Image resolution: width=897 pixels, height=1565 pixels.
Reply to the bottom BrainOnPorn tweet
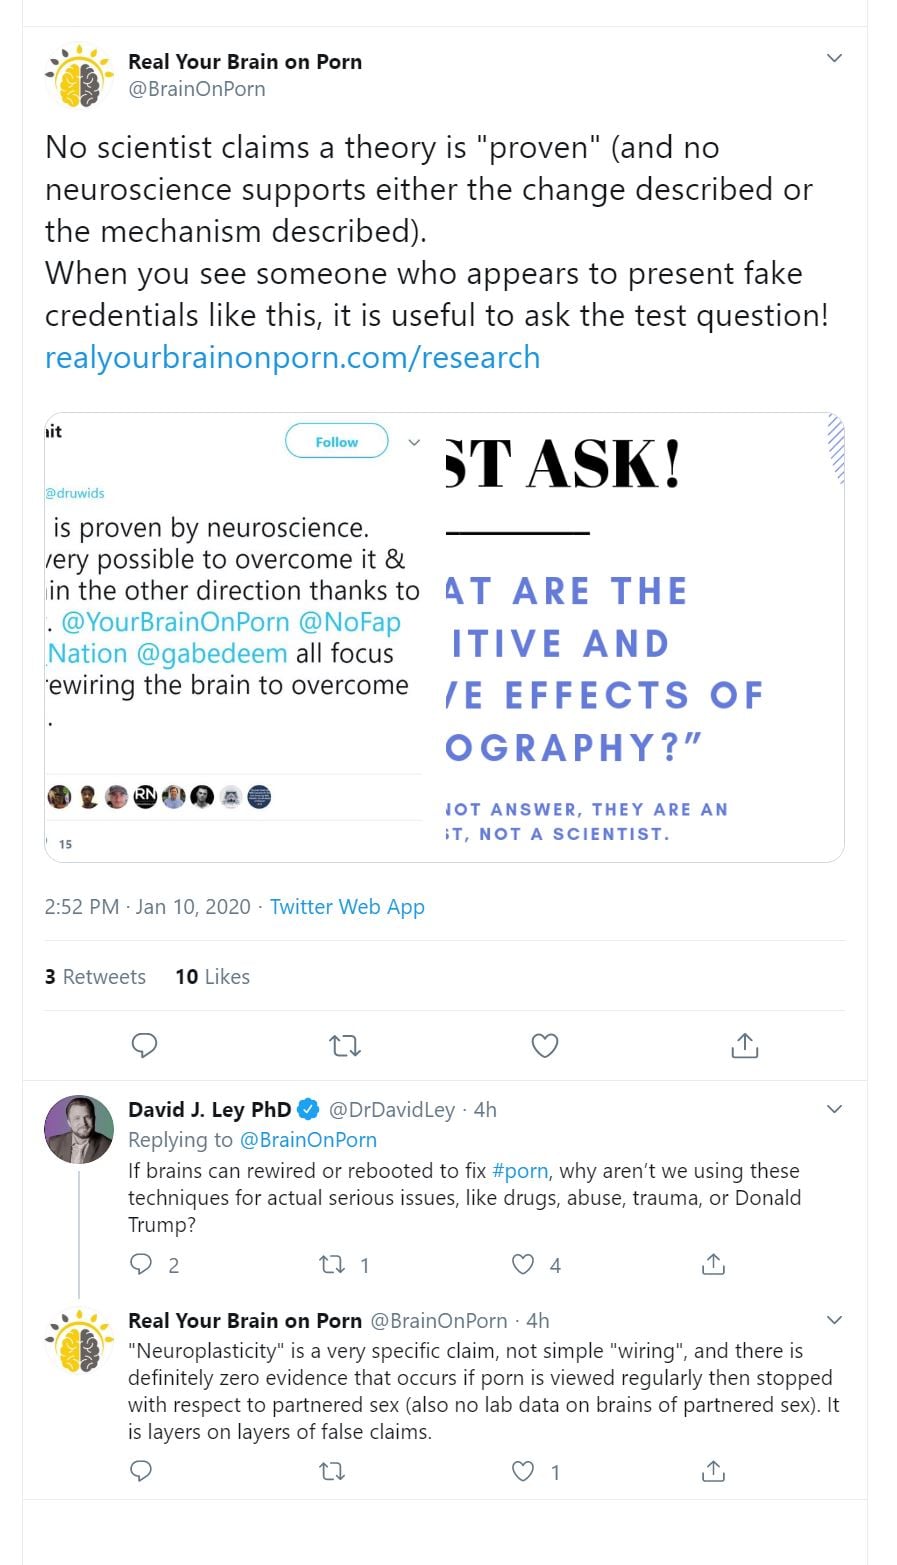pyautogui.click(x=142, y=1471)
